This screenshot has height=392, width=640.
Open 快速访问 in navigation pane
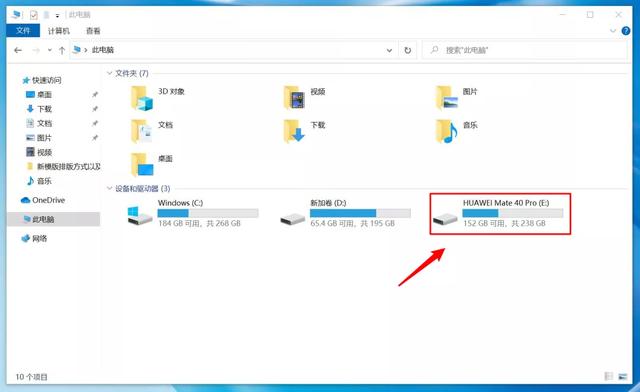click(x=42, y=80)
